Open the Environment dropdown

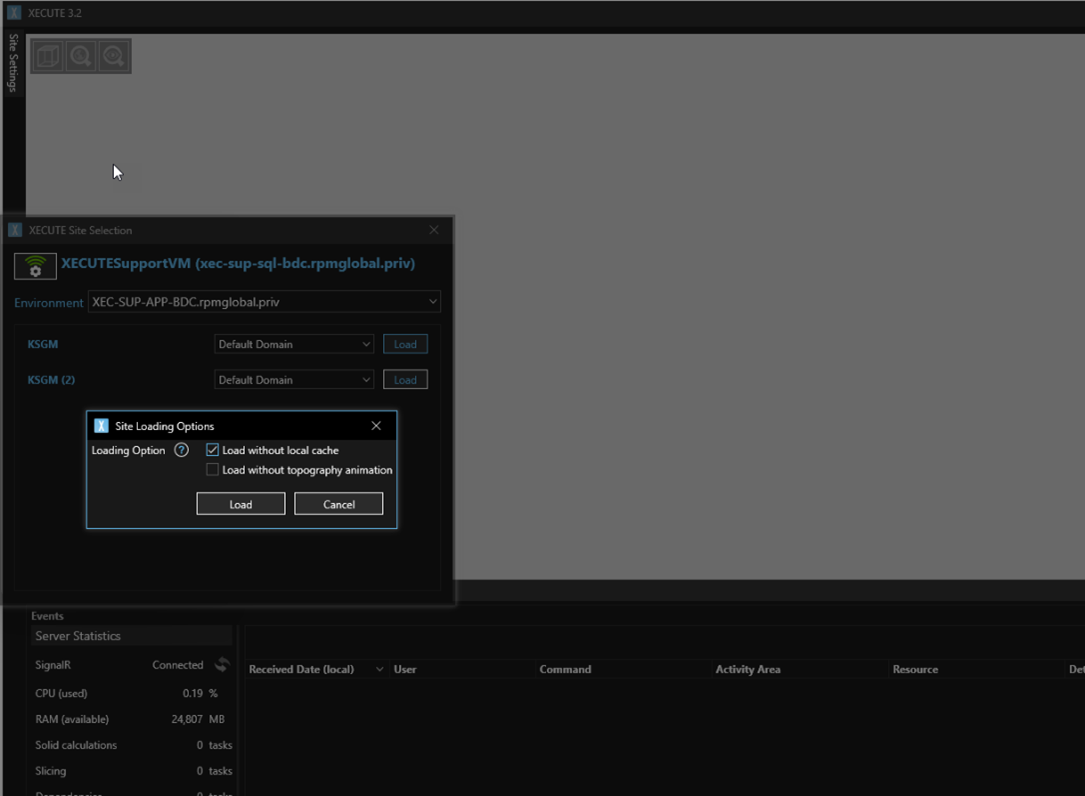coord(264,302)
